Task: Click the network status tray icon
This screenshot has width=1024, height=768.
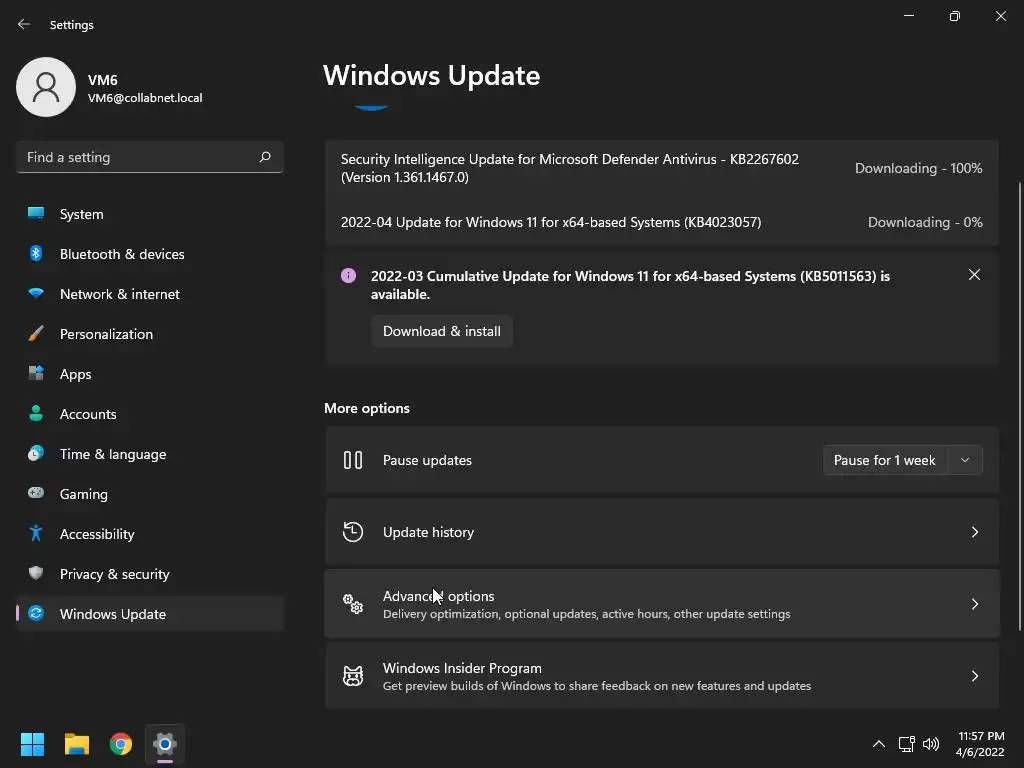Action: tap(906, 744)
